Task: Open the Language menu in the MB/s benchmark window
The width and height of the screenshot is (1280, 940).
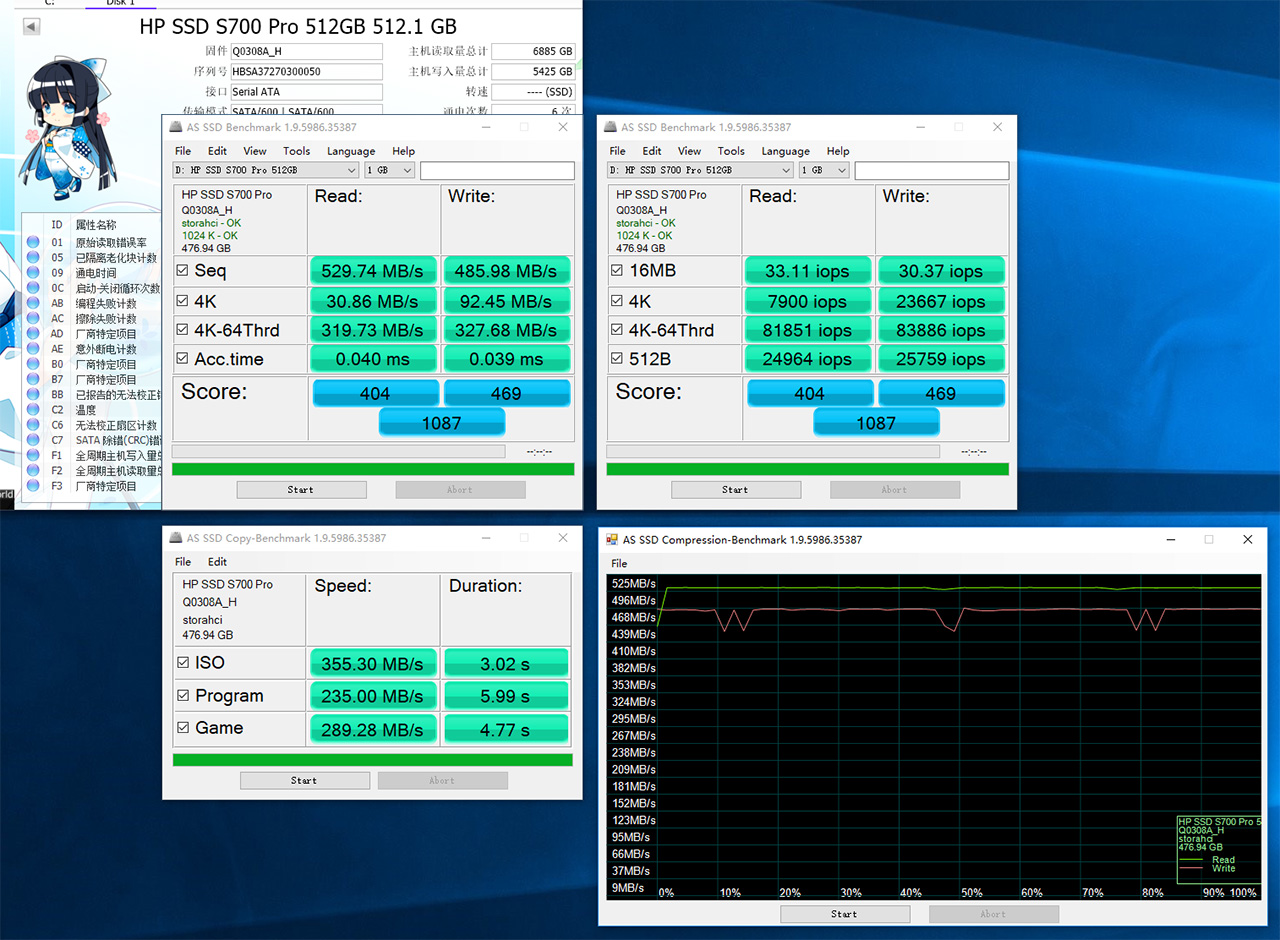Action: [x=350, y=151]
